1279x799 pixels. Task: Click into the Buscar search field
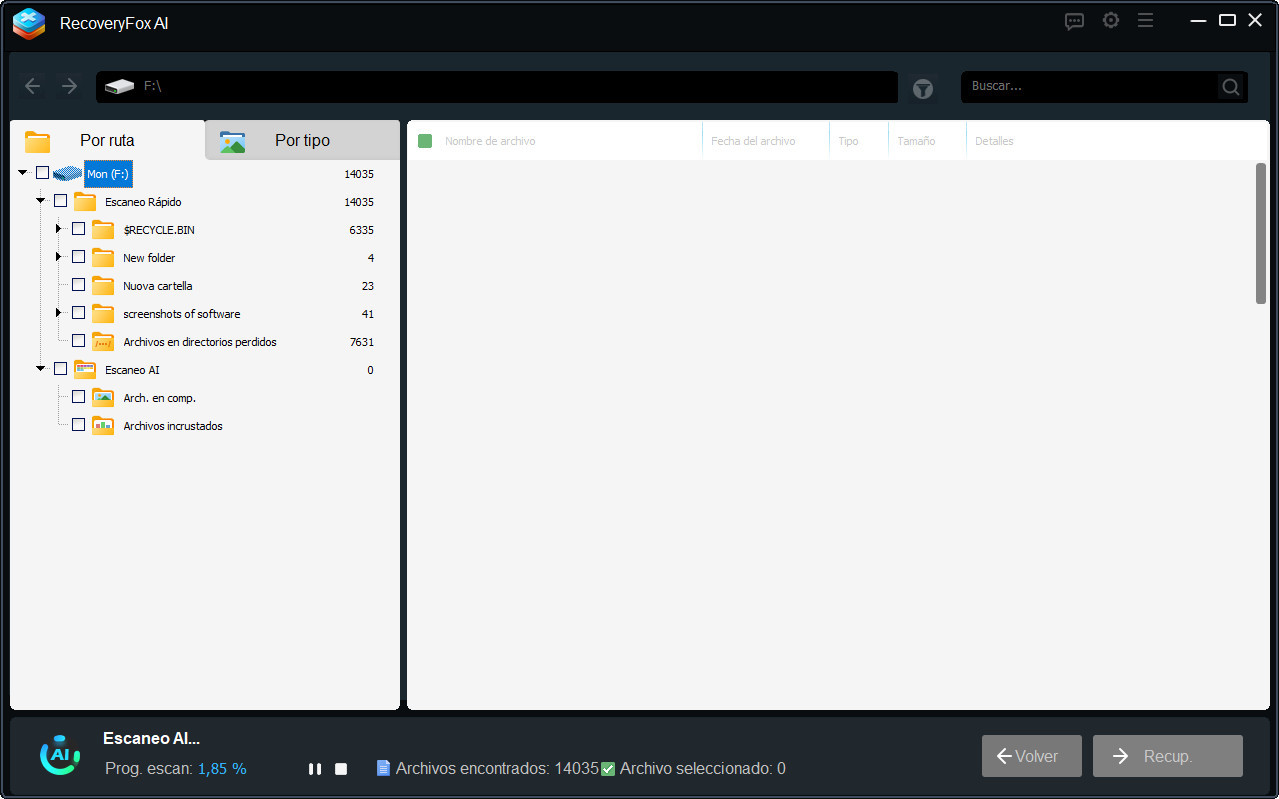pyautogui.click(x=1089, y=87)
